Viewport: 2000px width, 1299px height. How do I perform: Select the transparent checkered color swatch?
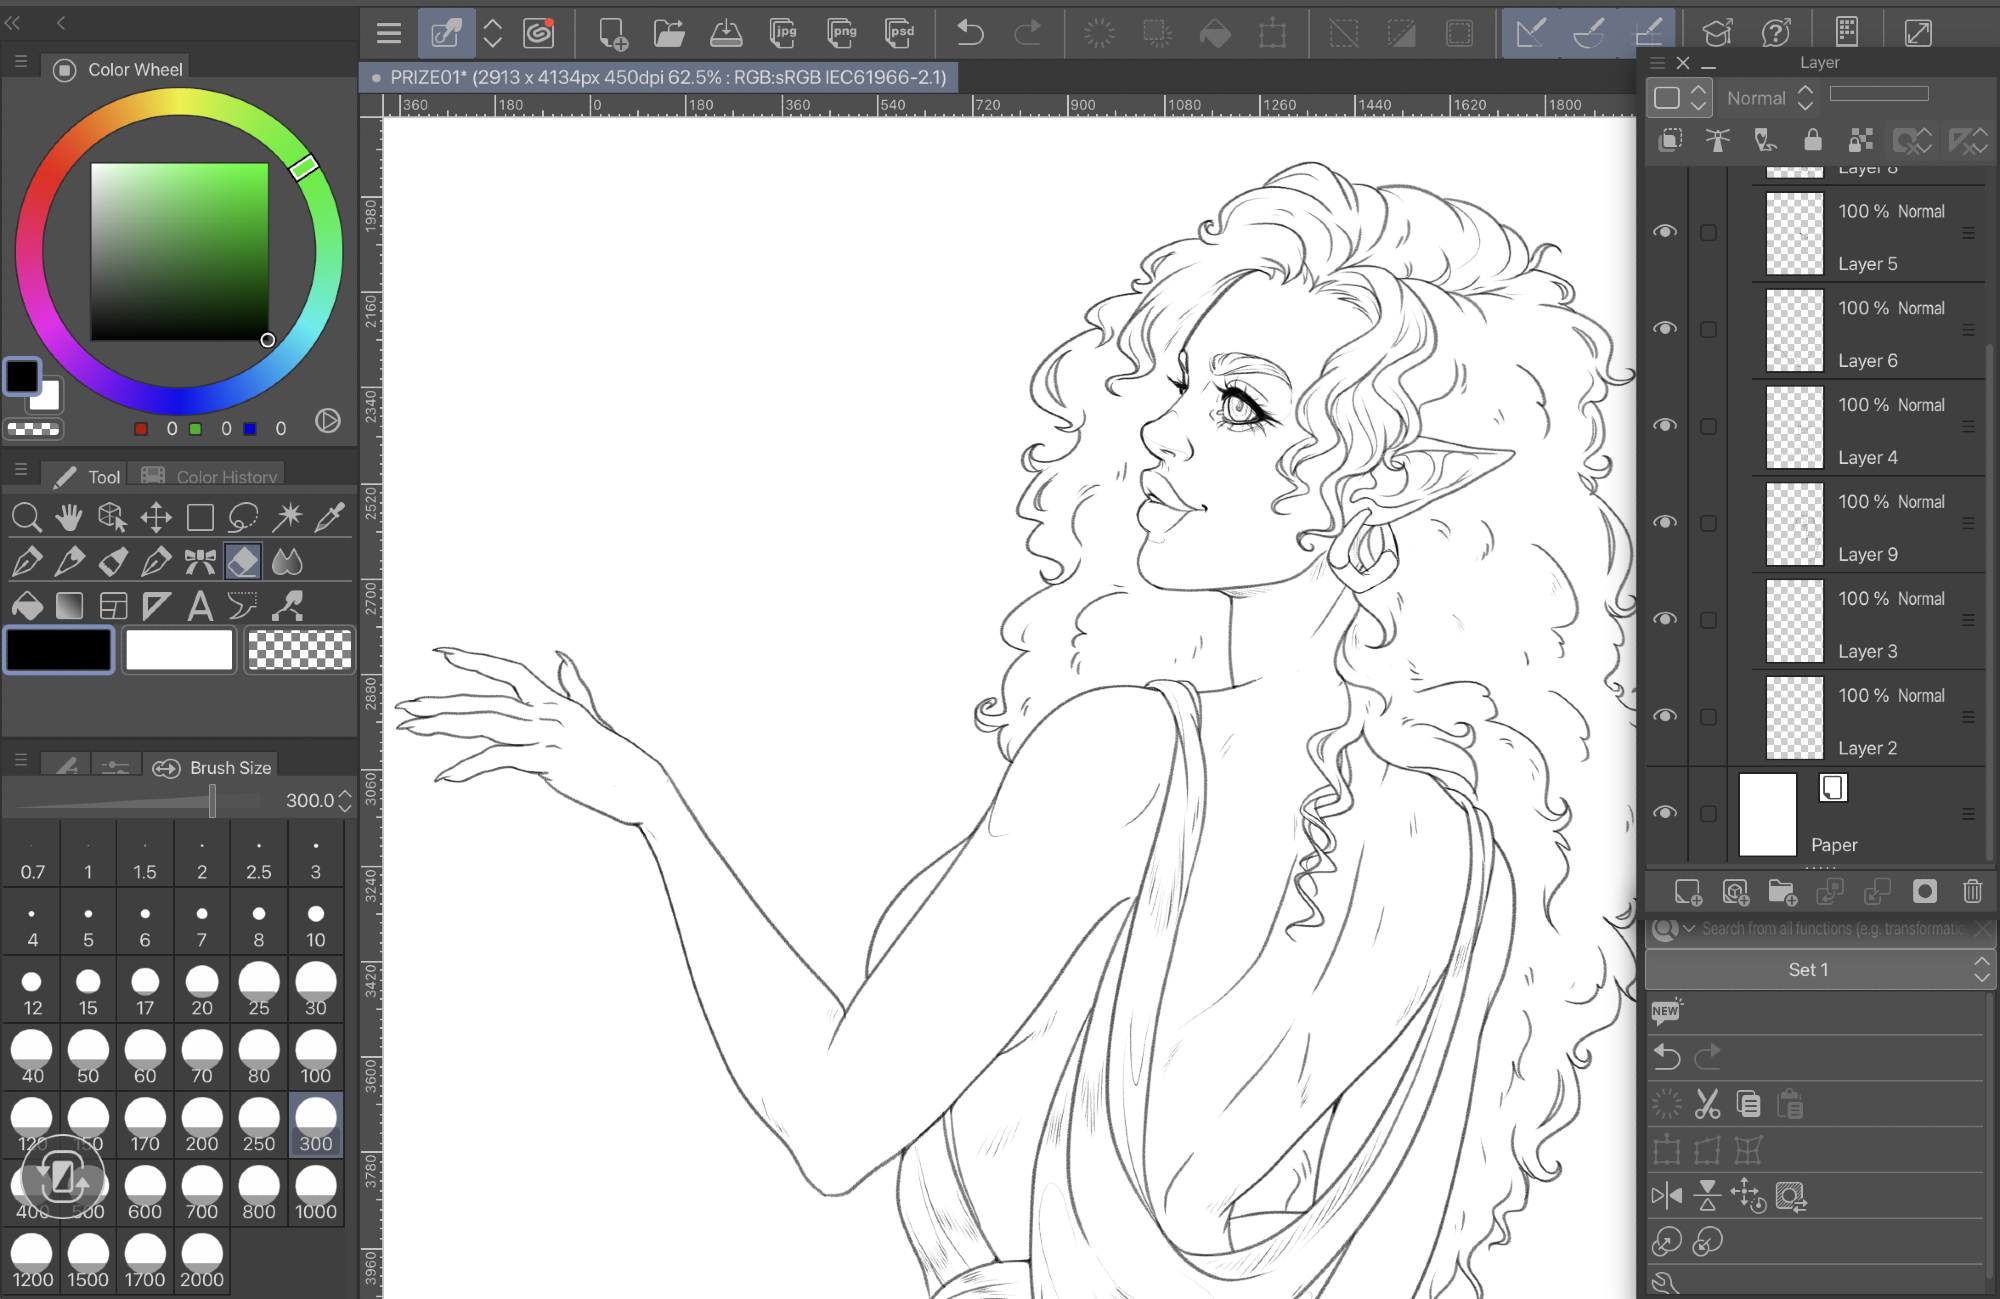point(299,650)
